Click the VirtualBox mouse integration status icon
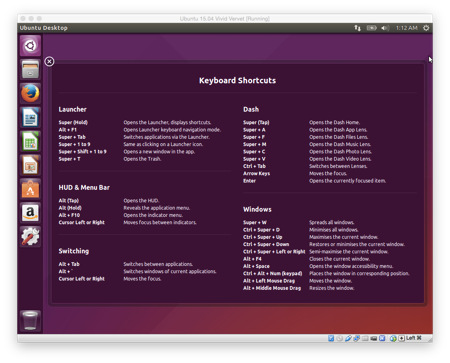This screenshot has height=363, width=450. (393, 338)
